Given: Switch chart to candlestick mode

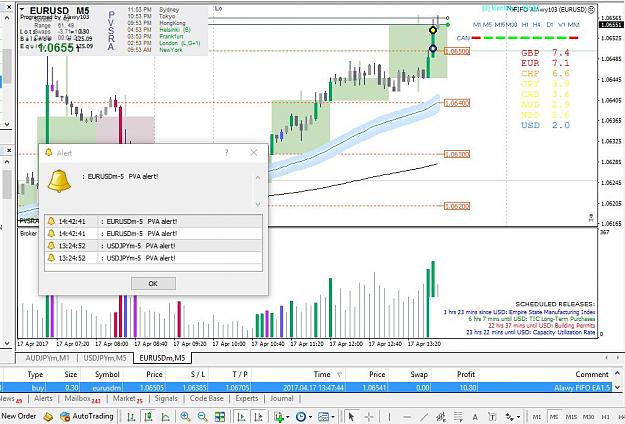Looking at the screenshot, I should click(x=148, y=417).
